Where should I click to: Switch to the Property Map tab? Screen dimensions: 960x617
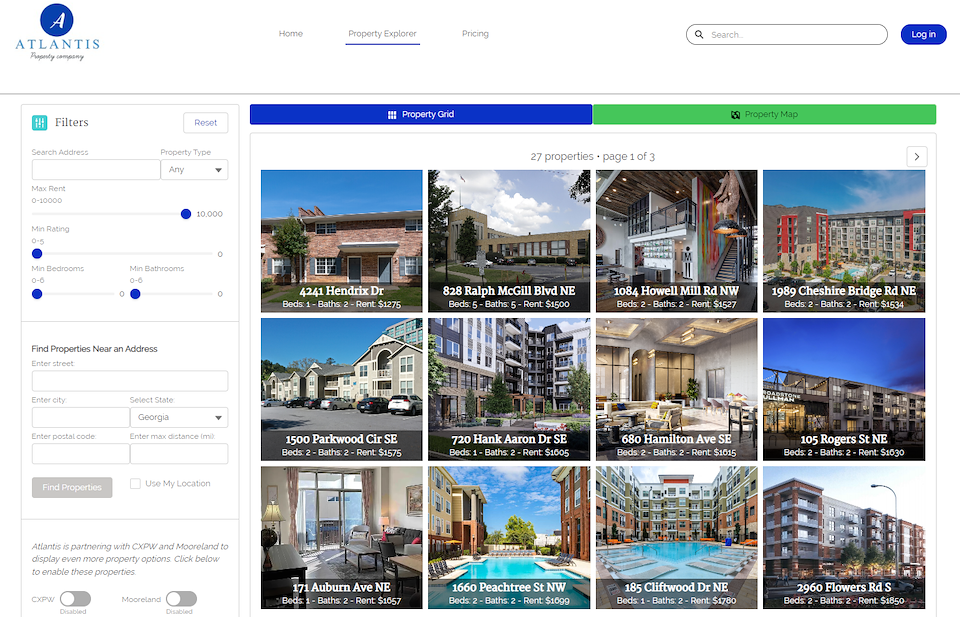tap(764, 115)
